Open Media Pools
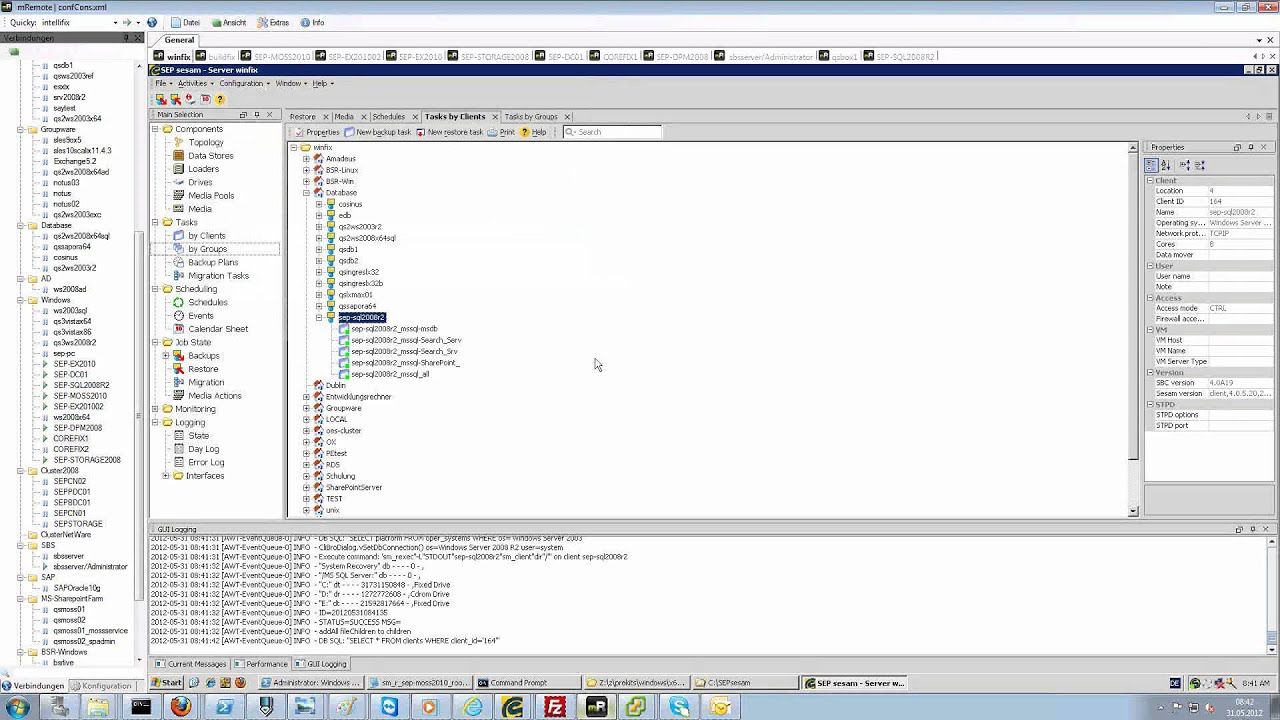This screenshot has width=1280, height=720. click(x=211, y=196)
